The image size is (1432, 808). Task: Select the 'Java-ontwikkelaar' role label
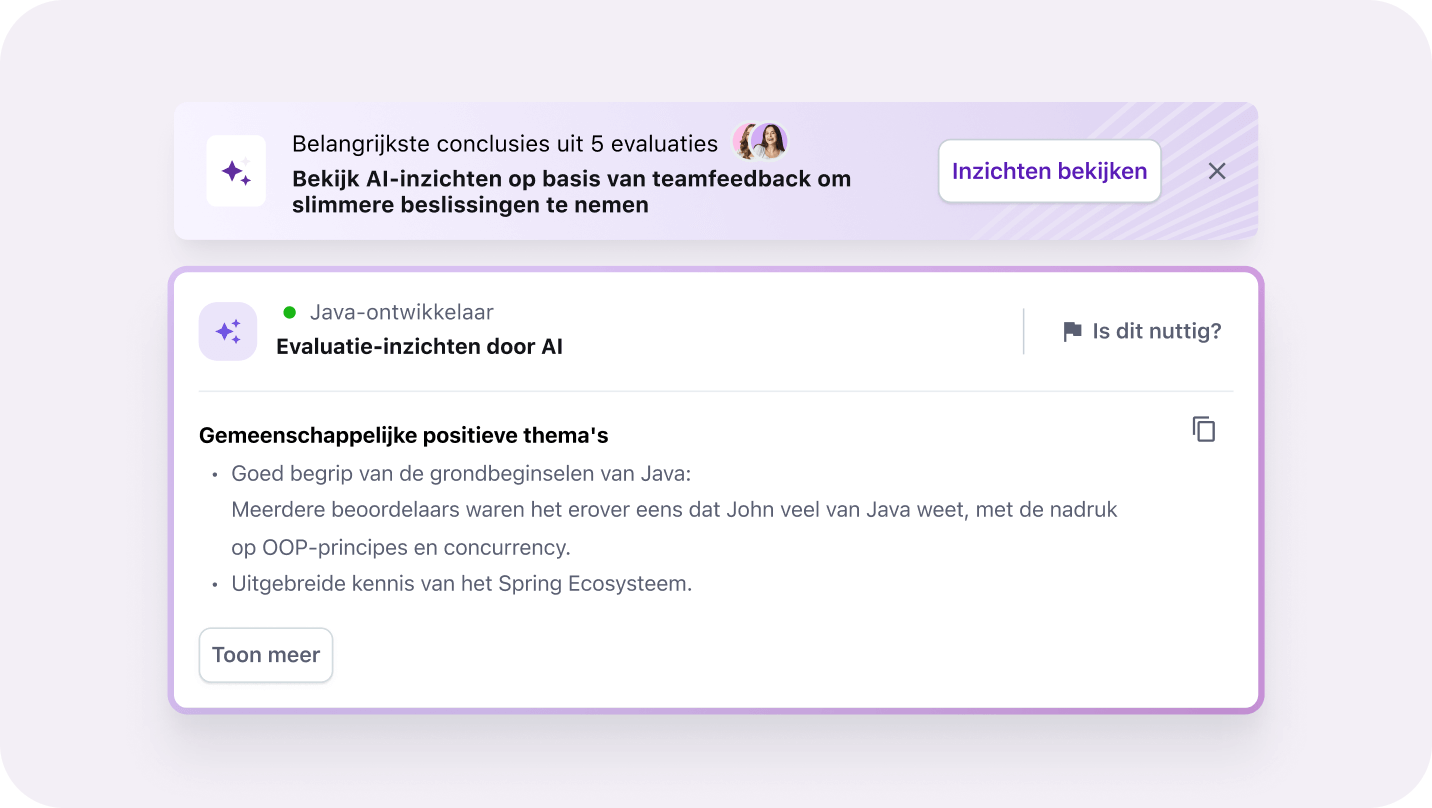403,311
